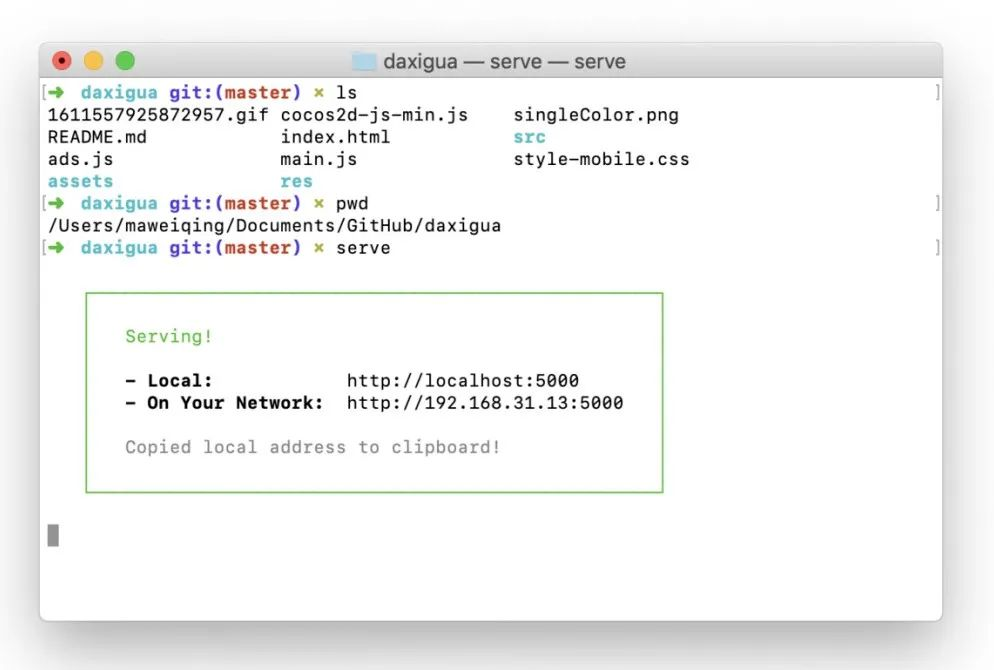994x670 pixels.
Task: Click the window title 'daxigua — serve — serve'
Action: [504, 61]
